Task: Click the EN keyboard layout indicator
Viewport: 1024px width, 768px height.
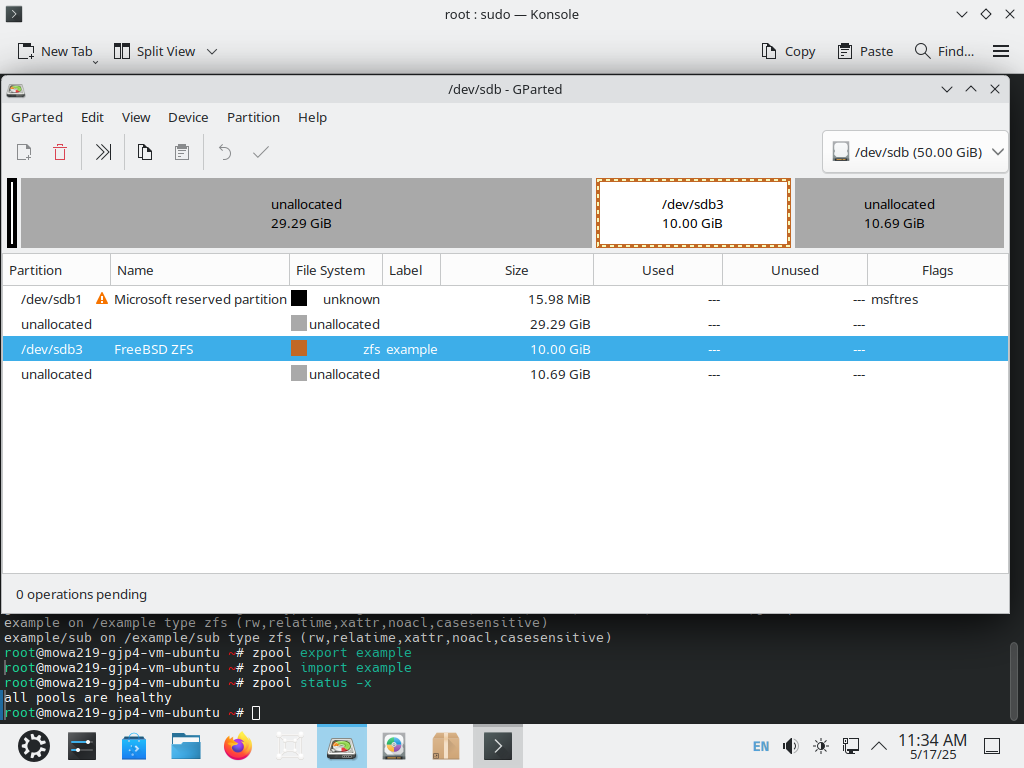Action: 761,746
